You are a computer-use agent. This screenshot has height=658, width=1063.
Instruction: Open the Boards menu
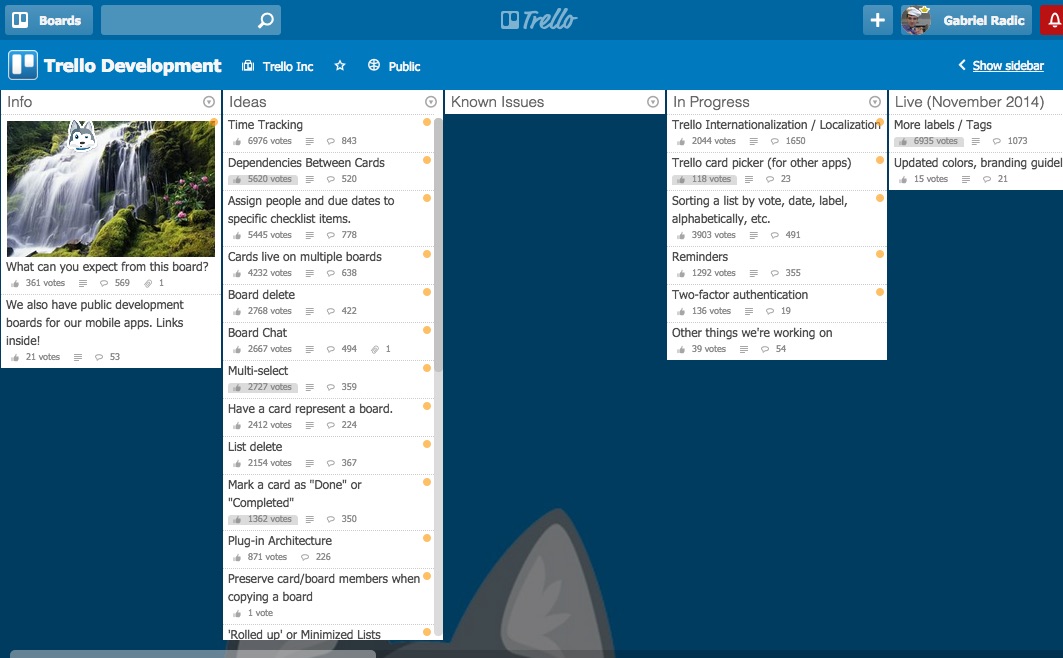coord(48,20)
